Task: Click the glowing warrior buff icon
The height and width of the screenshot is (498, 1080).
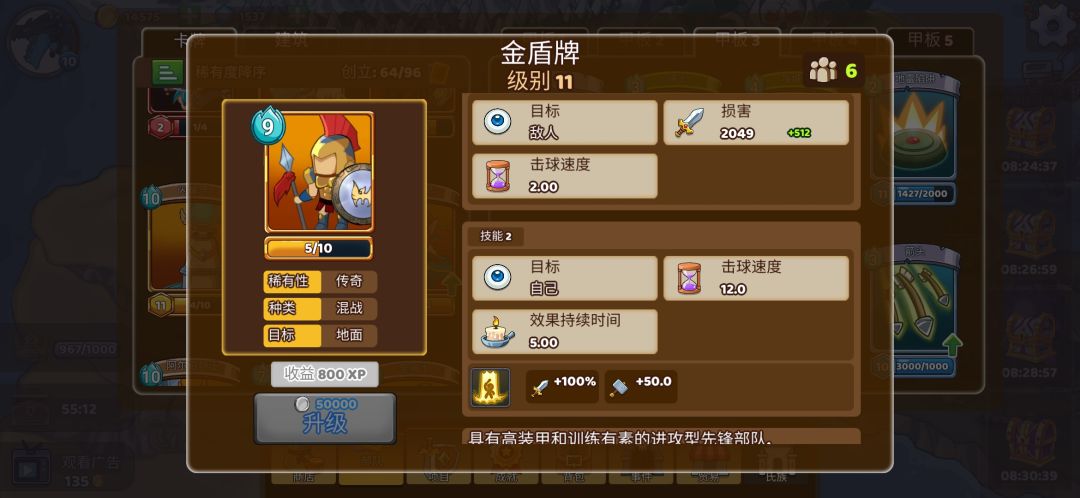Action: click(490, 387)
